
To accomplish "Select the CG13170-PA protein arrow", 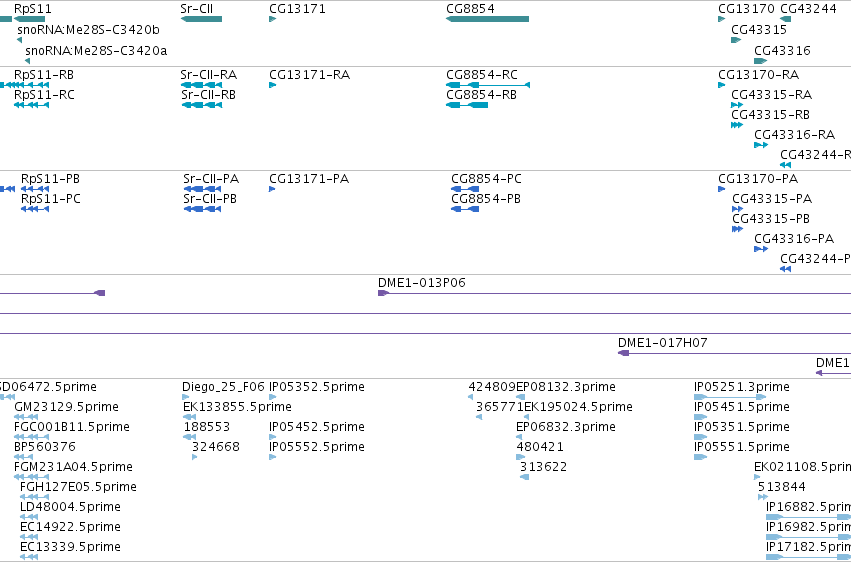I will (x=721, y=189).
